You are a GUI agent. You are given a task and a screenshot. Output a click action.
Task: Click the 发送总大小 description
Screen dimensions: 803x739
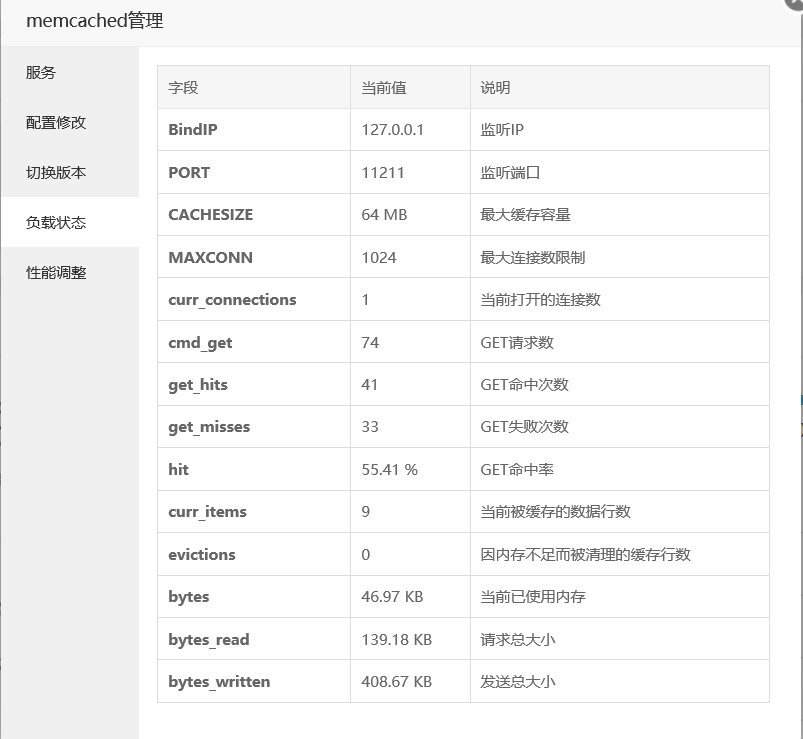[x=518, y=682]
